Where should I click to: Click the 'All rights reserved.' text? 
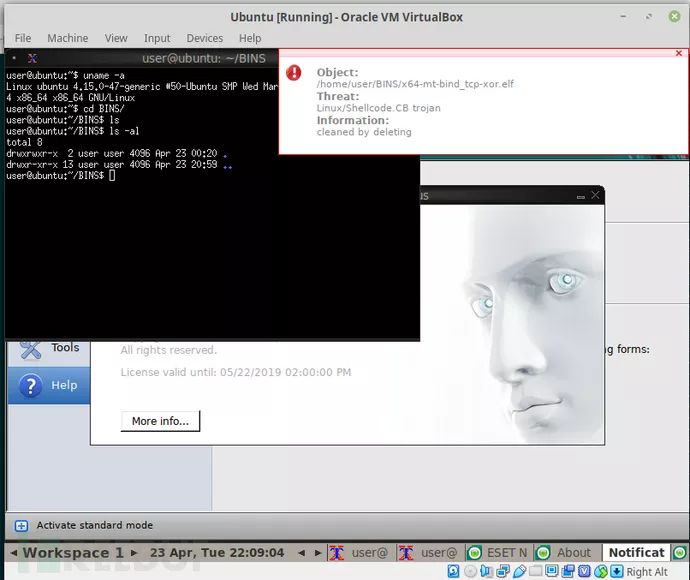[169, 350]
